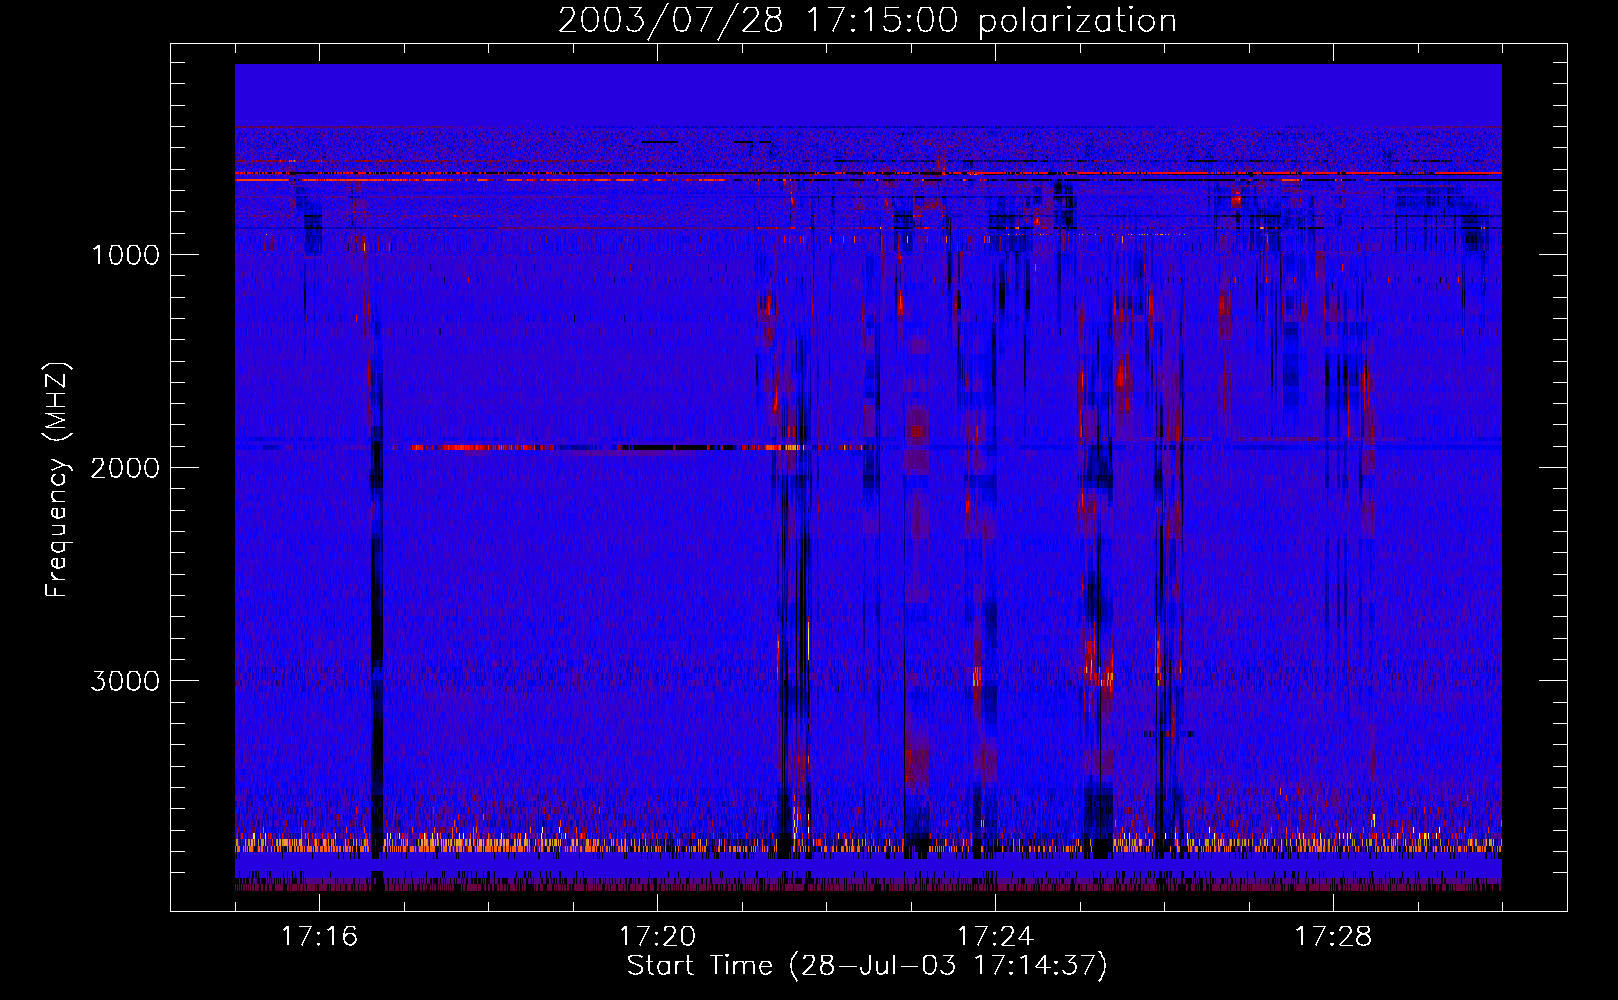Click the '17:16' time tick label

pos(319,936)
